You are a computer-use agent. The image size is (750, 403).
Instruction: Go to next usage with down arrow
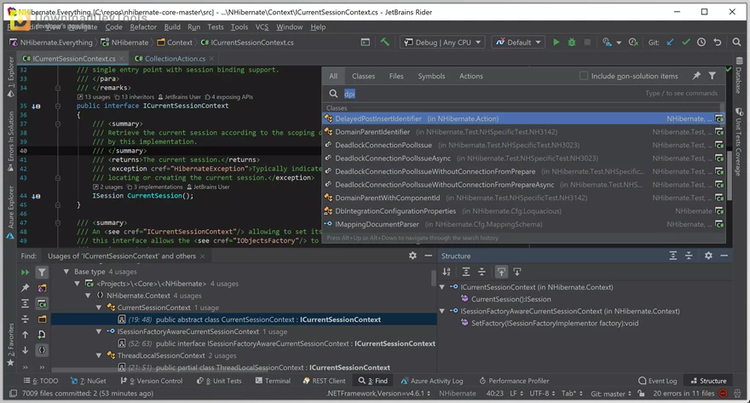pyautogui.click(x=25, y=350)
